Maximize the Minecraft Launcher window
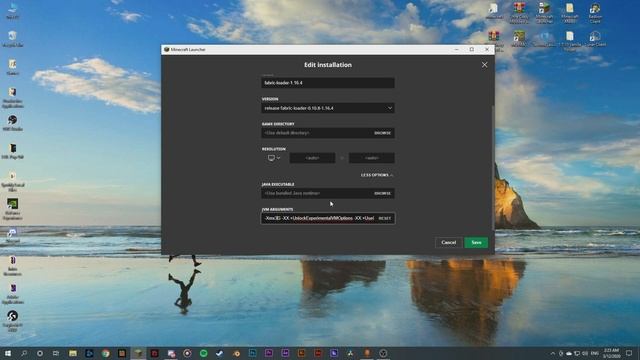 click(472, 49)
